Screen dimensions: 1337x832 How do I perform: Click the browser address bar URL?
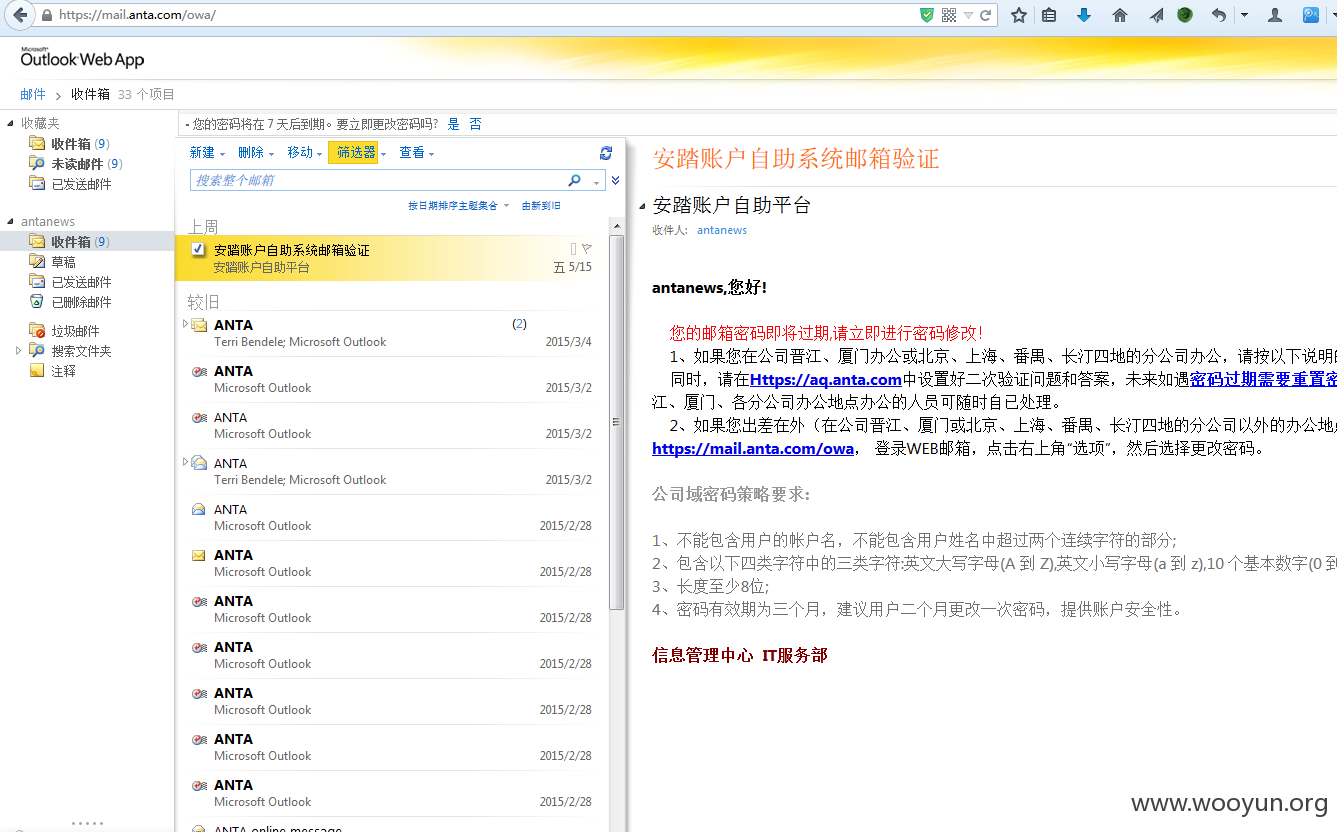tap(137, 15)
